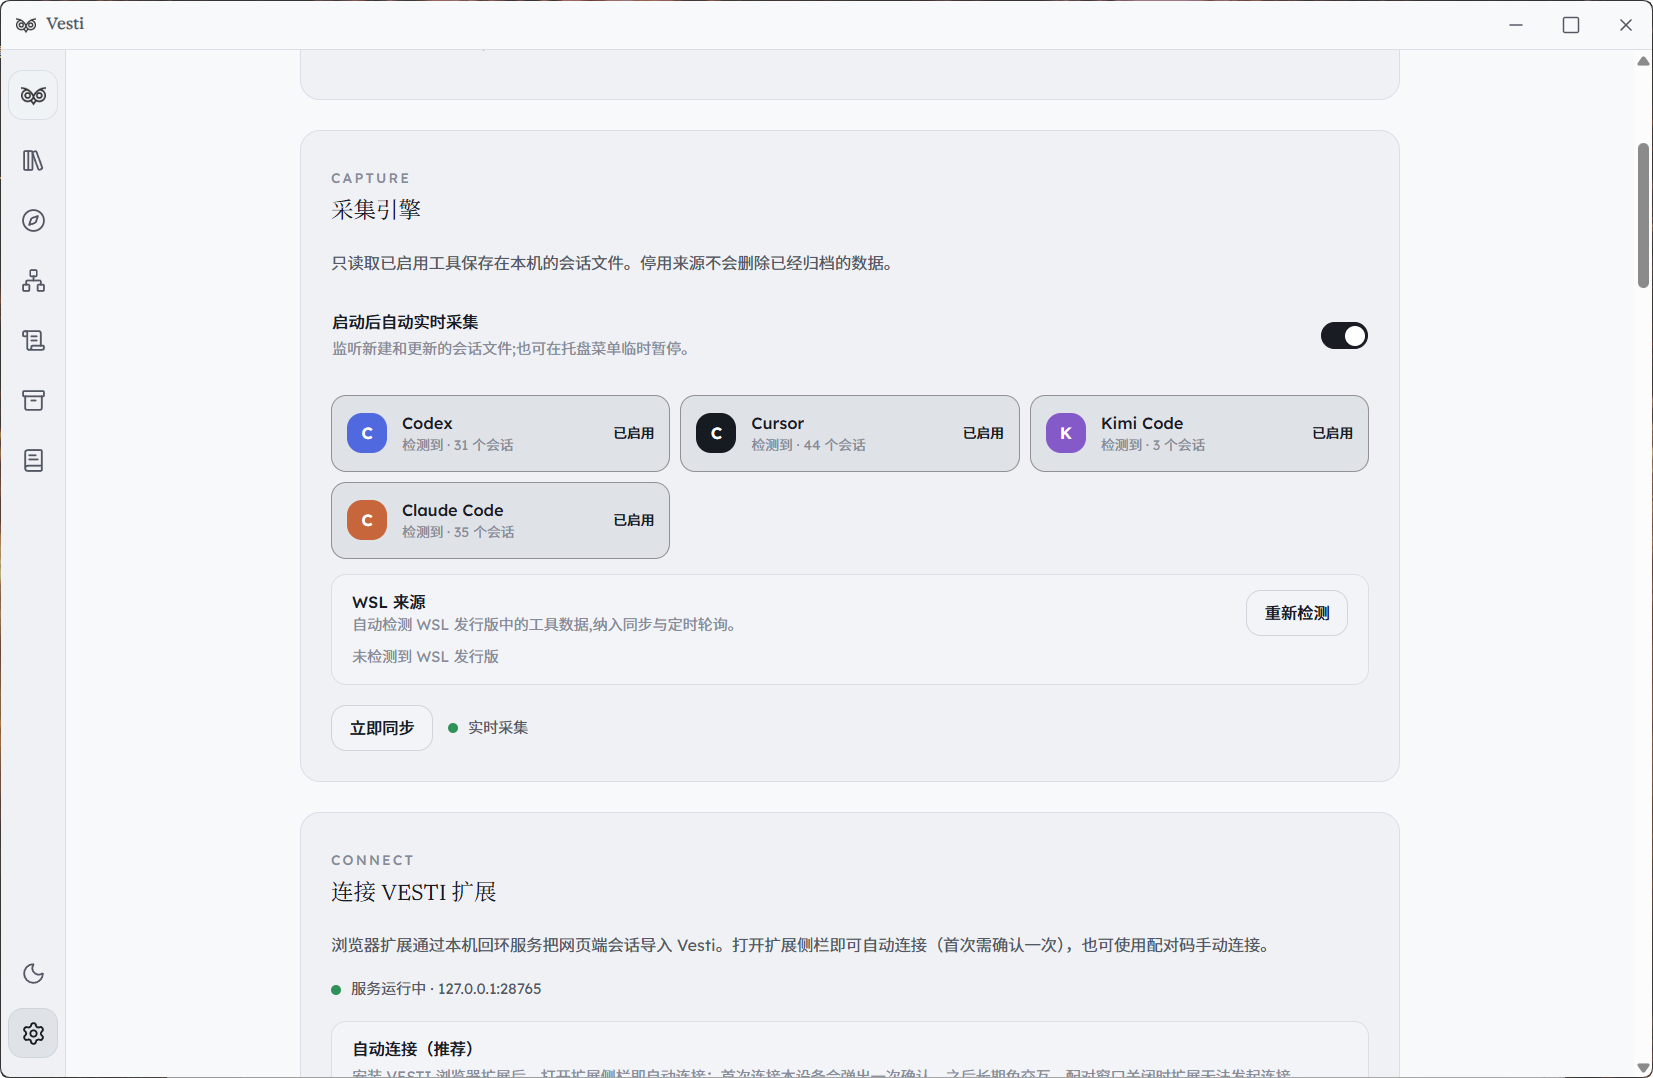
Task: Open the outline list sidebar icon
Action: click(33, 341)
